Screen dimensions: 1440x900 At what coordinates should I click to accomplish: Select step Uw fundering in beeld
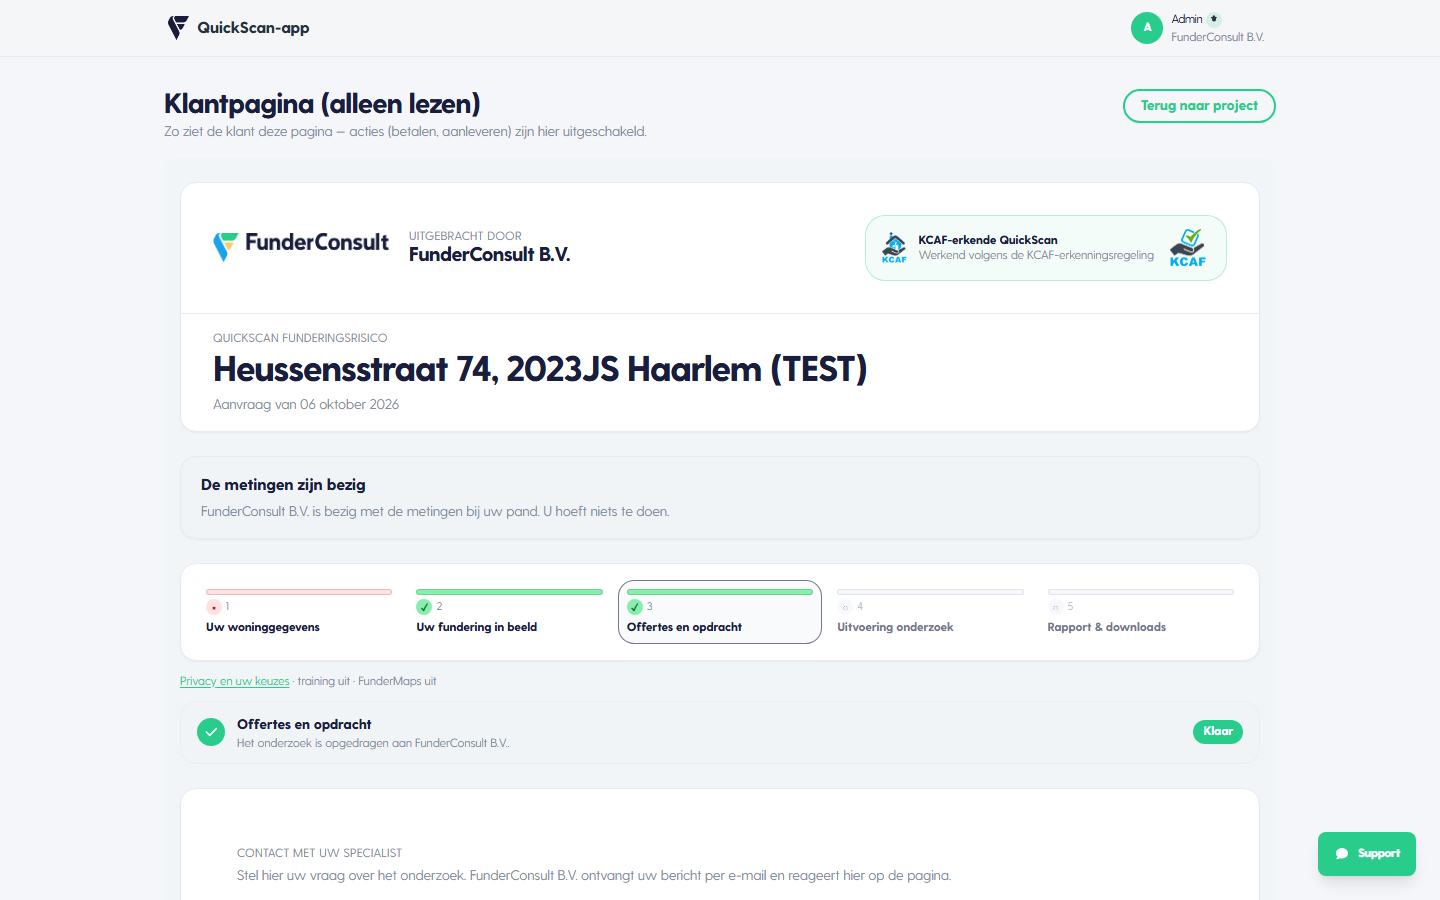509,612
